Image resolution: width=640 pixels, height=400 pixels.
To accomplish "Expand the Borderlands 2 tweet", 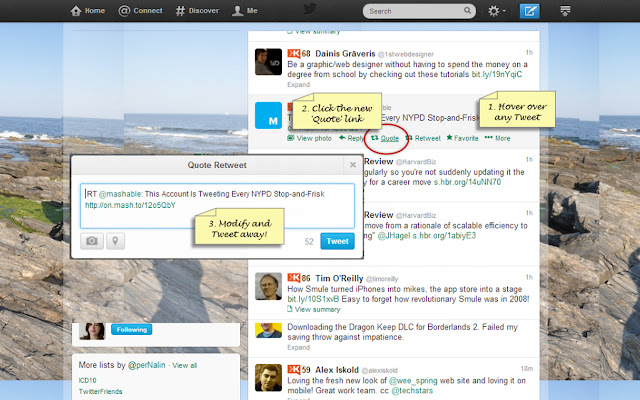I will tap(298, 347).
